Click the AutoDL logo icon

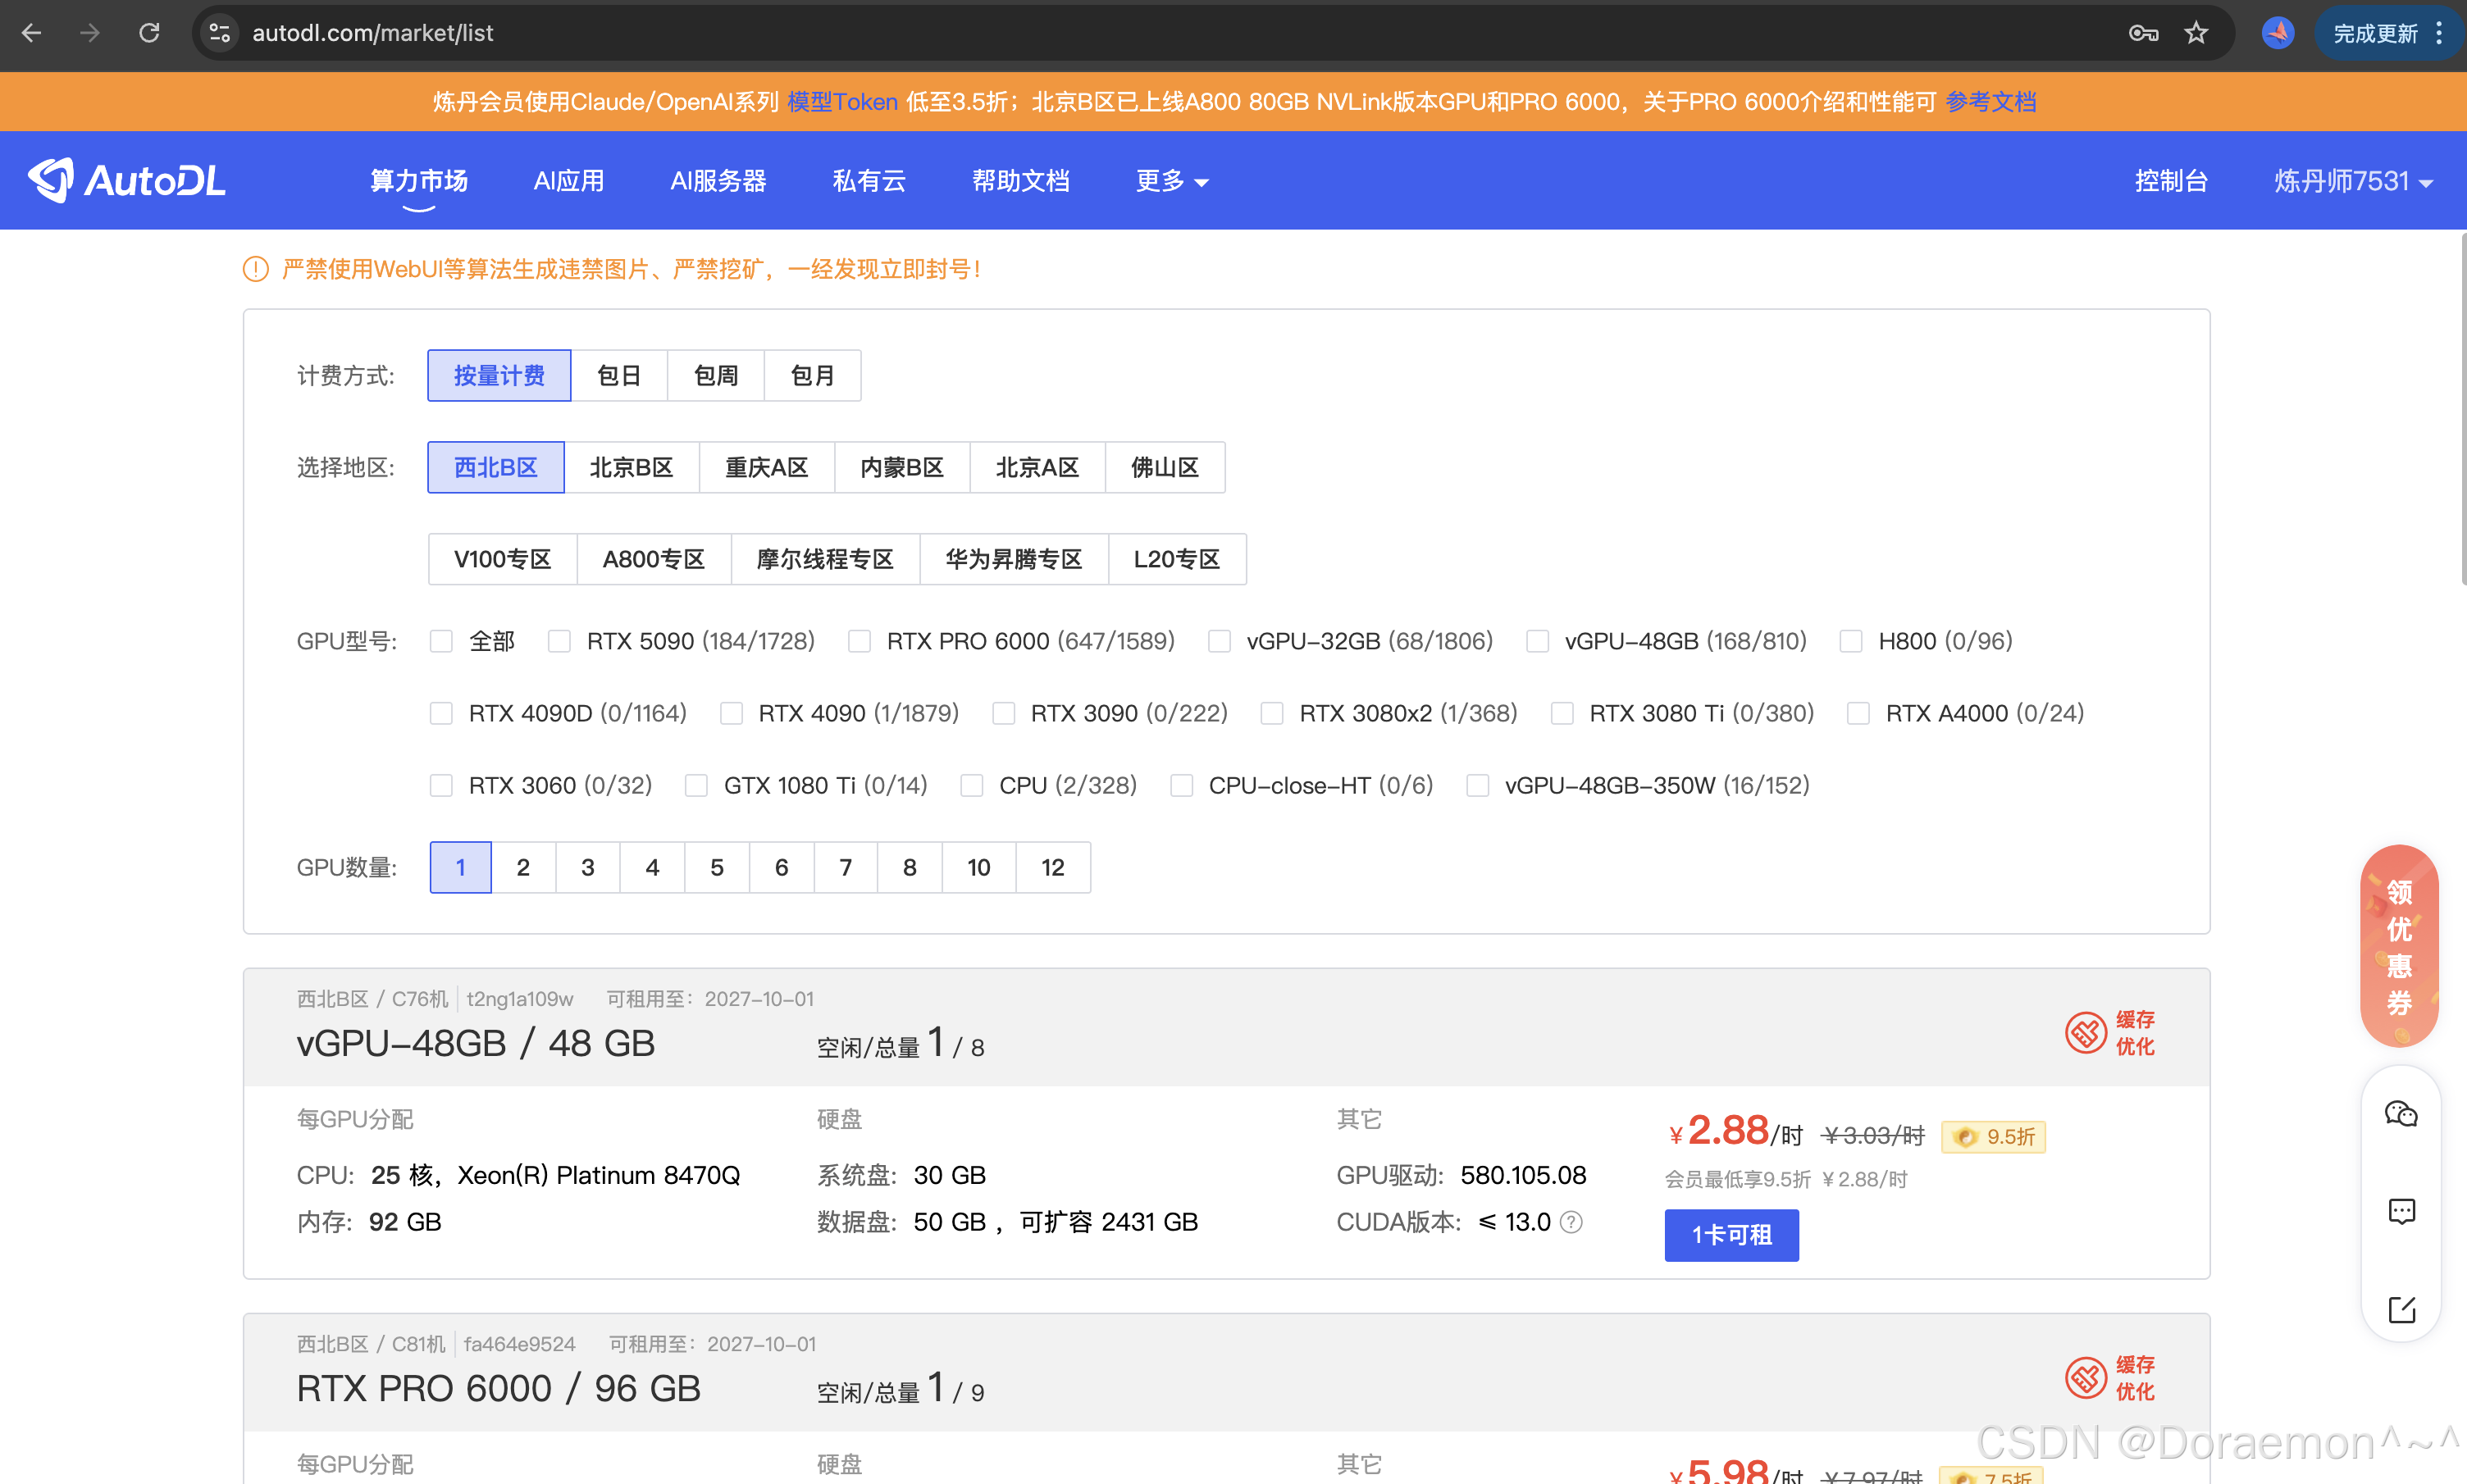point(50,180)
